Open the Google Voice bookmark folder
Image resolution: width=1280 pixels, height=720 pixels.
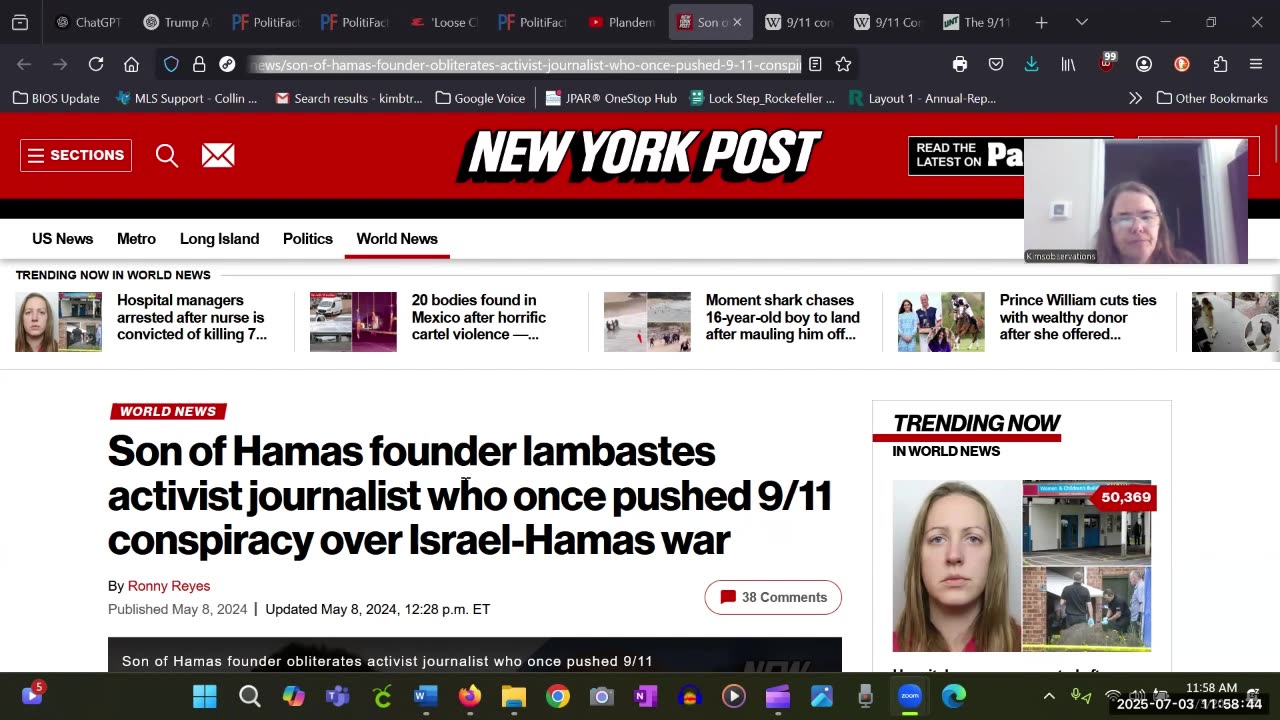(480, 98)
